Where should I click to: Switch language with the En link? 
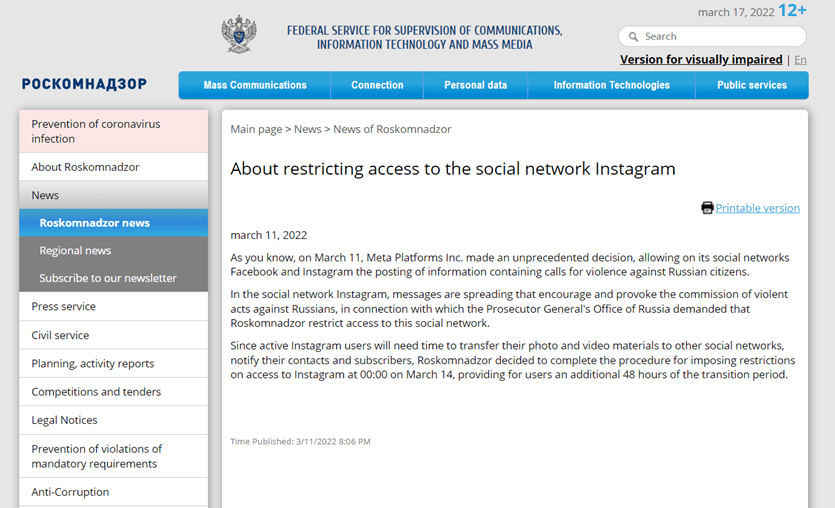point(800,60)
